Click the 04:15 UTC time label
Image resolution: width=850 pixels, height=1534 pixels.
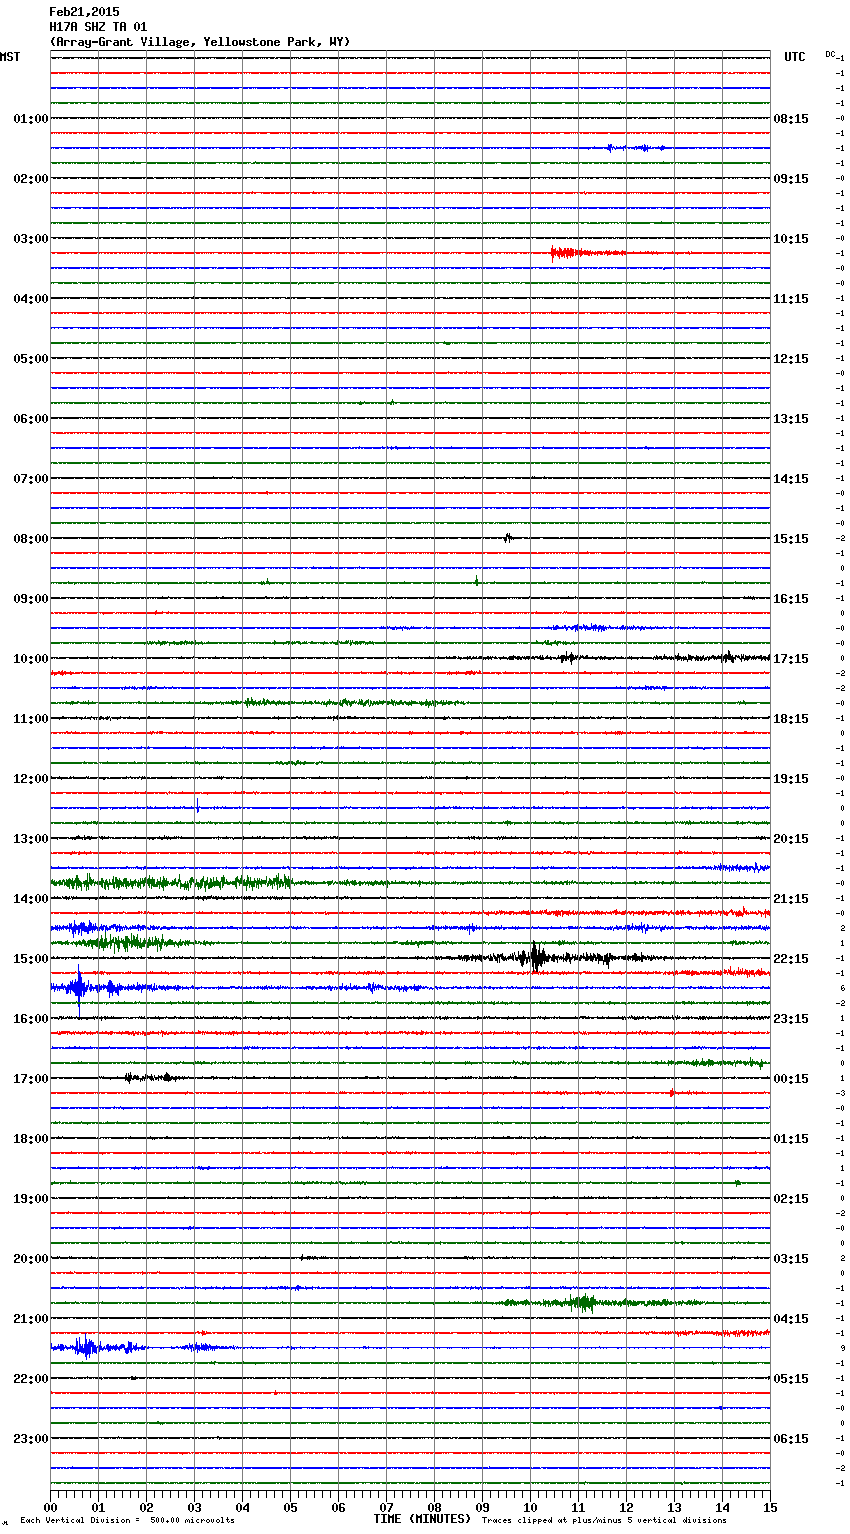pyautogui.click(x=791, y=1319)
